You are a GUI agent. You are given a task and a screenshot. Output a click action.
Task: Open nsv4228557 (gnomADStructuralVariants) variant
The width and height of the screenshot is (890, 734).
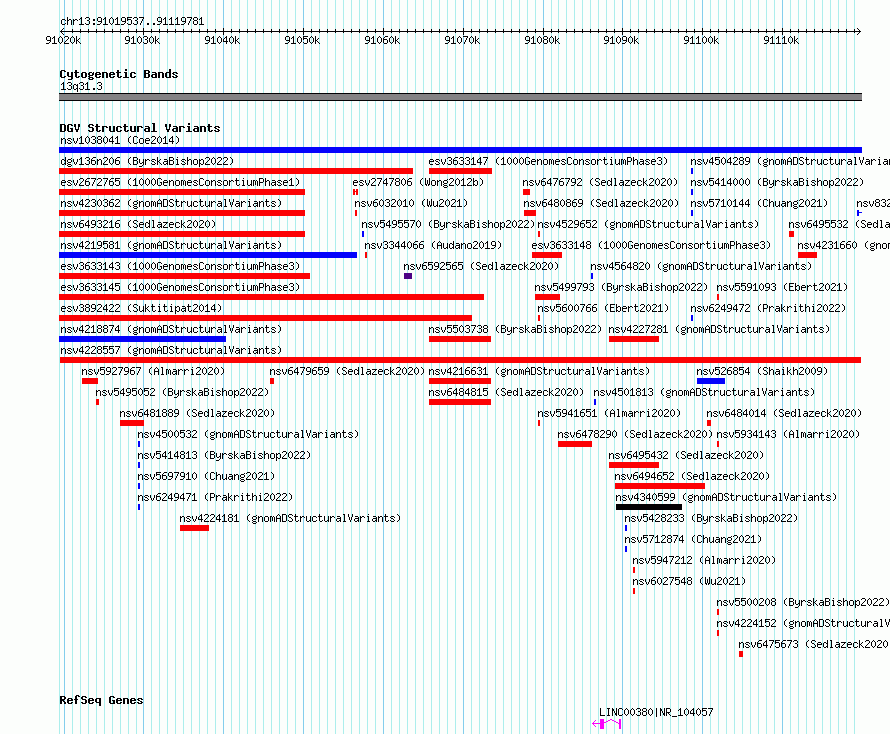pos(171,350)
